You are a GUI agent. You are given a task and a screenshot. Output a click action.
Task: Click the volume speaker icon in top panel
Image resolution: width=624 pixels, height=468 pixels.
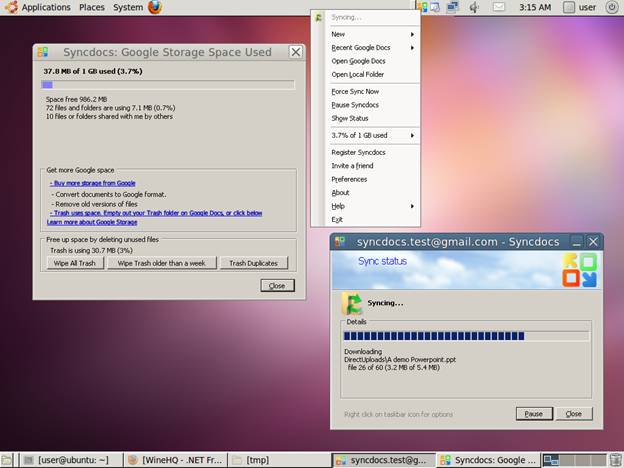pos(474,7)
